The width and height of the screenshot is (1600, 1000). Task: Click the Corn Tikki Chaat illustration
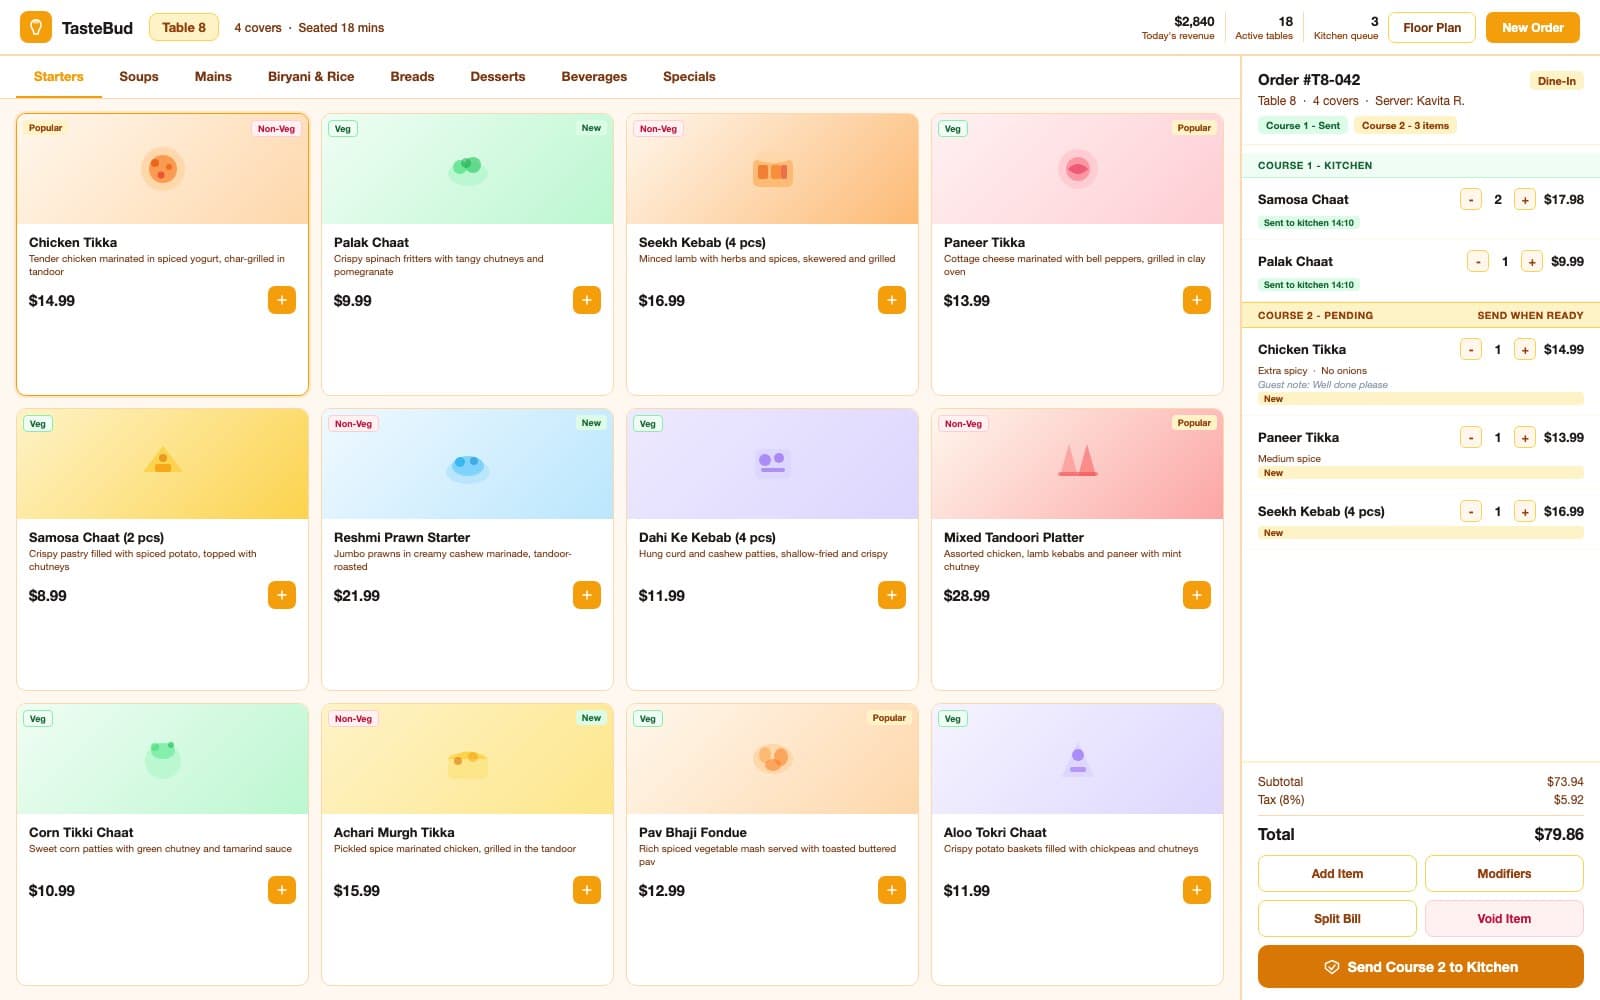tap(162, 758)
